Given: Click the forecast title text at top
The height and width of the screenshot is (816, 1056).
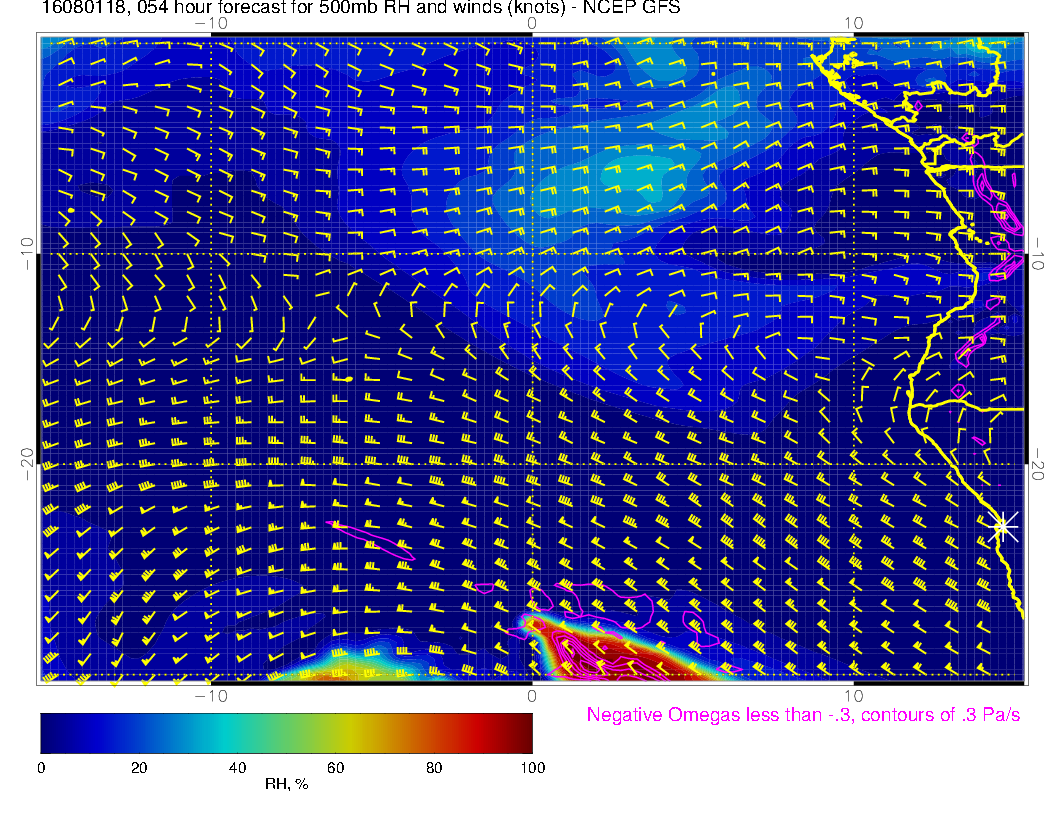Looking at the screenshot, I should click(x=361, y=7).
